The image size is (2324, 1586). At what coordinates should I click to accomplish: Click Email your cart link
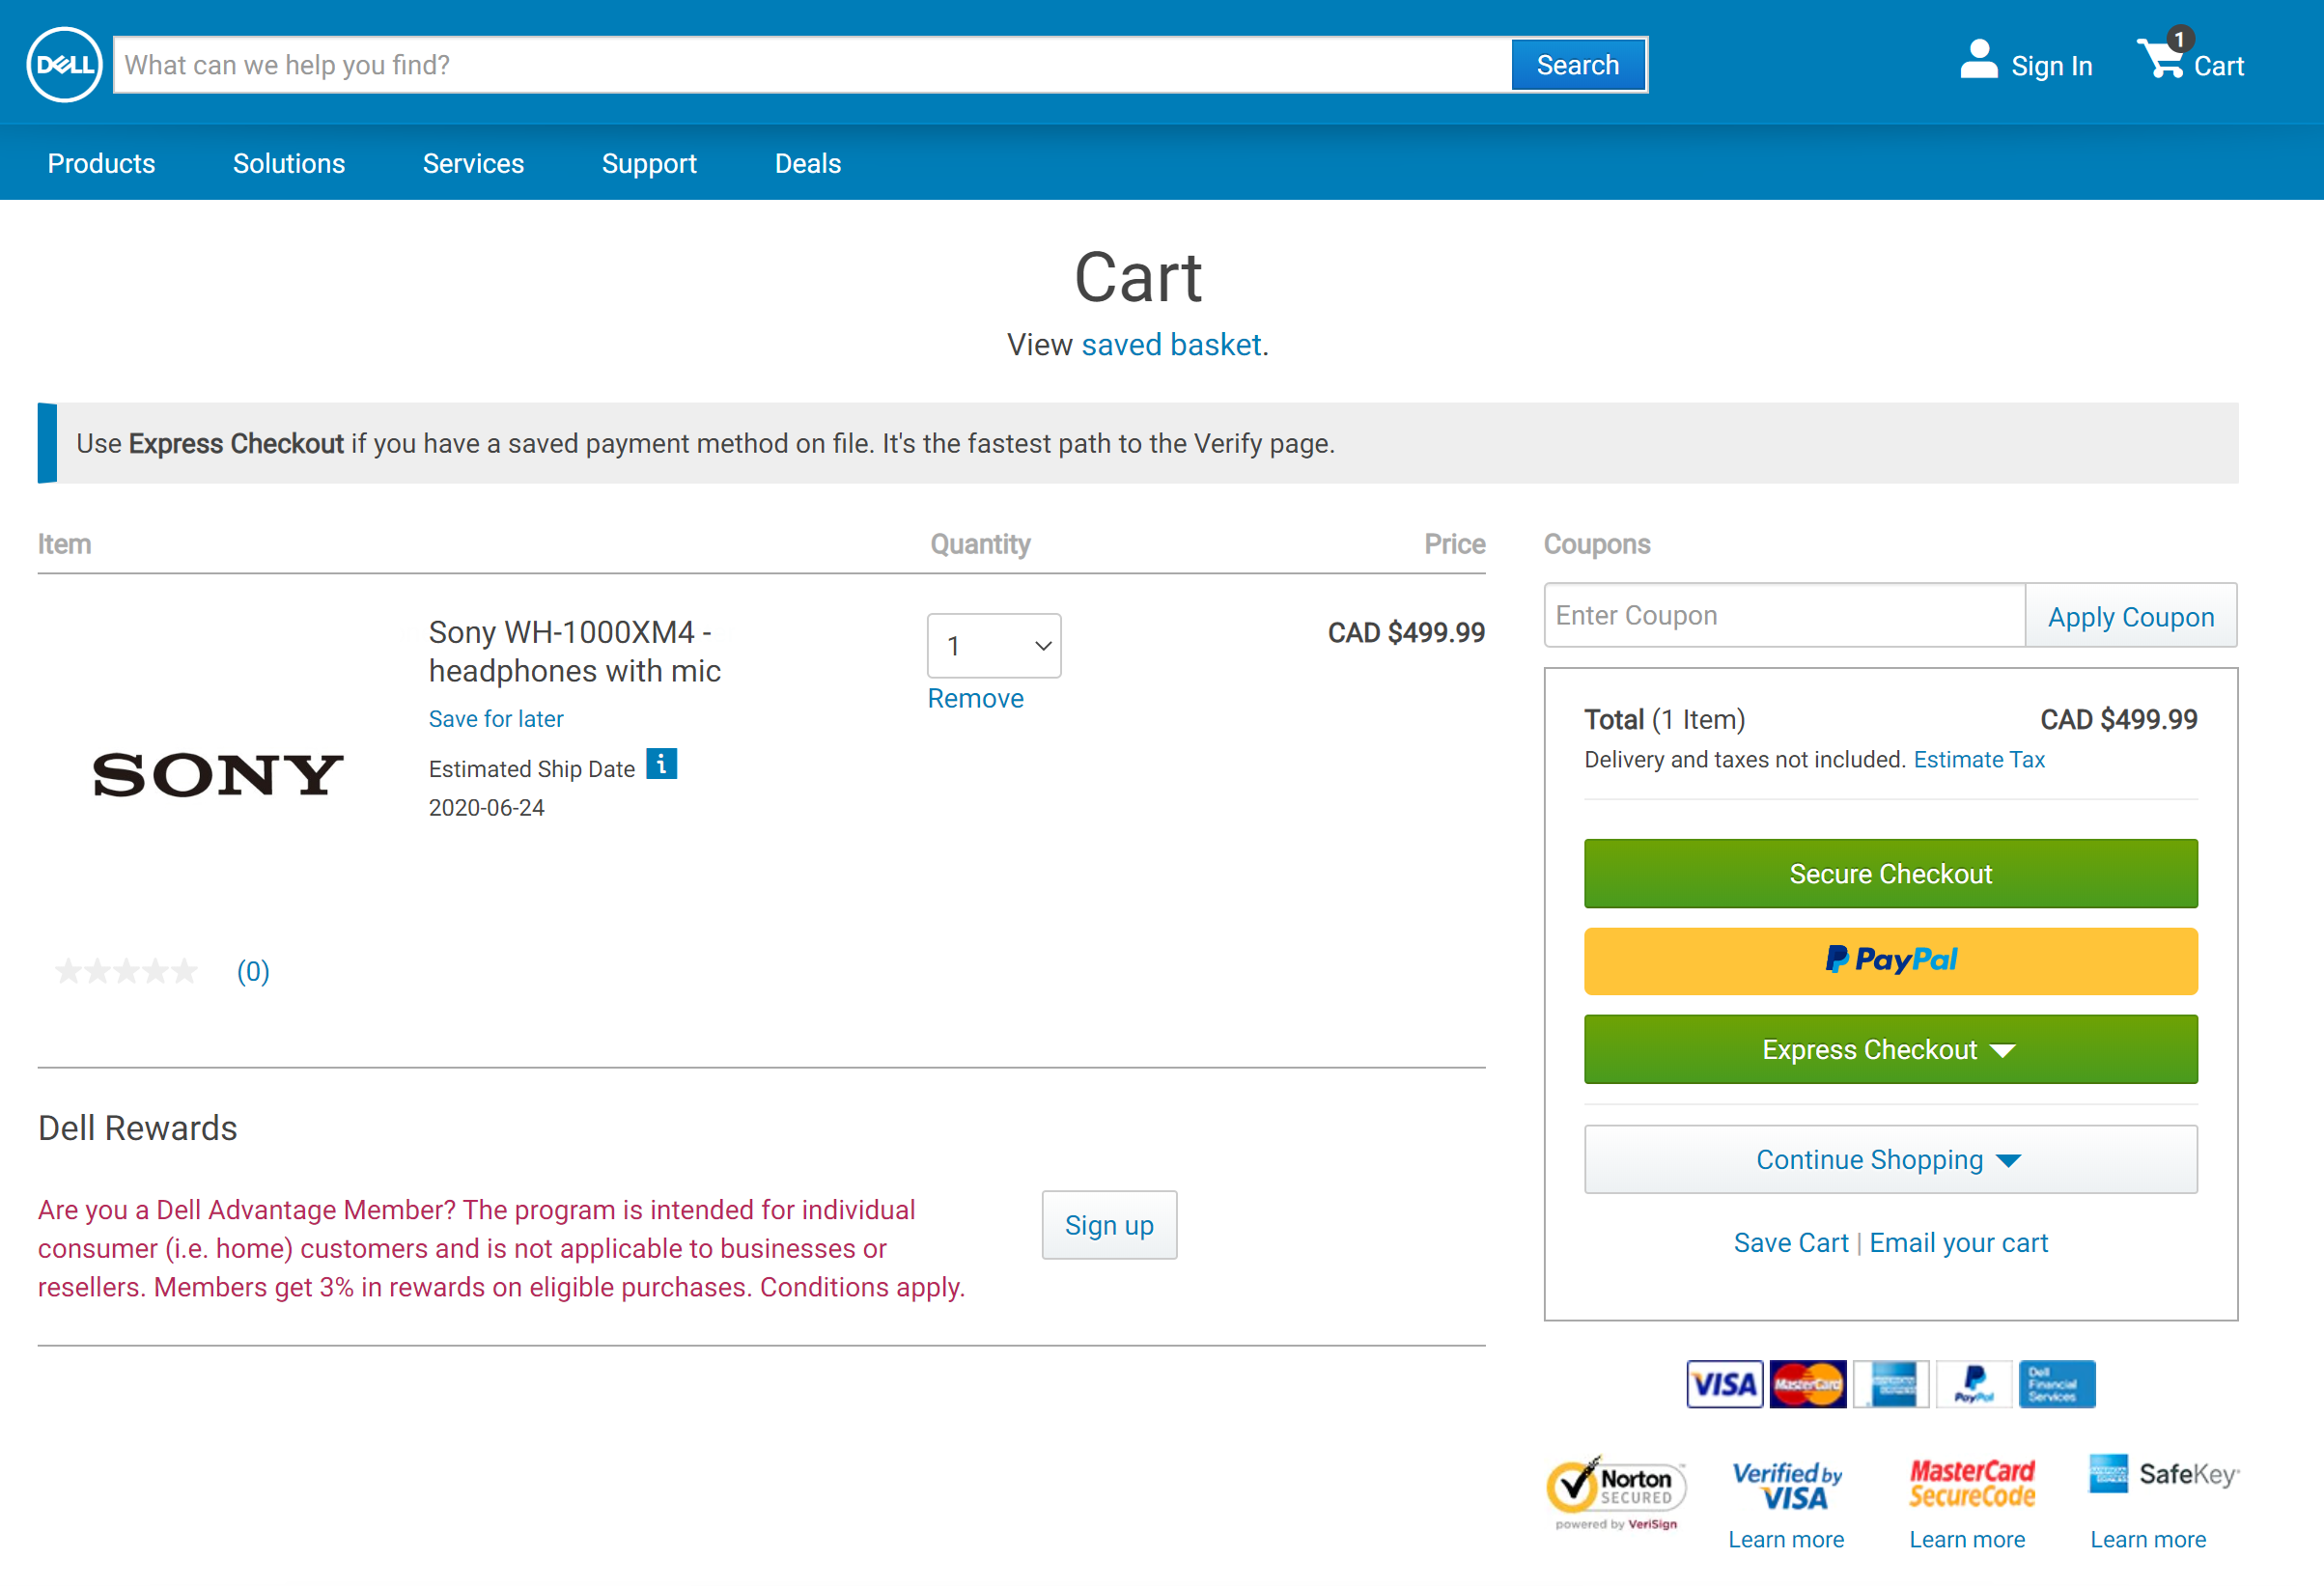tap(1958, 1242)
